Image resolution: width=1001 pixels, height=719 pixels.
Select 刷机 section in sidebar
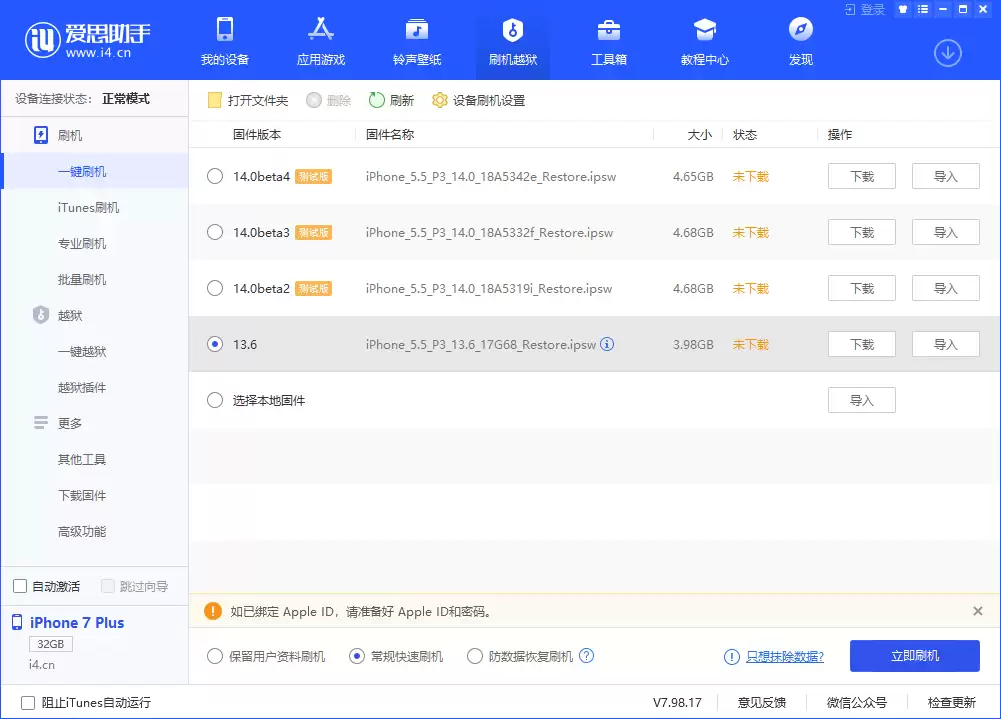click(x=94, y=135)
